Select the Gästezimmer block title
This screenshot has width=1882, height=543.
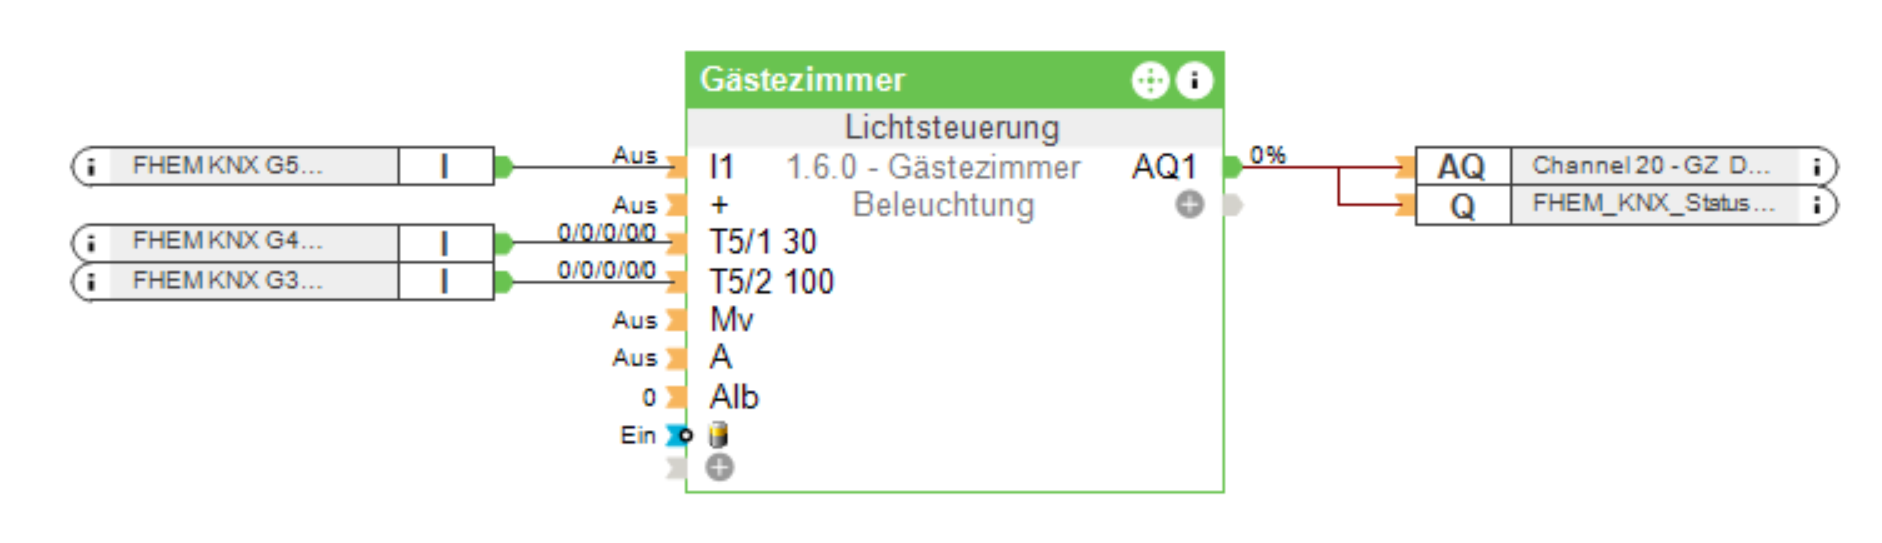pos(803,80)
